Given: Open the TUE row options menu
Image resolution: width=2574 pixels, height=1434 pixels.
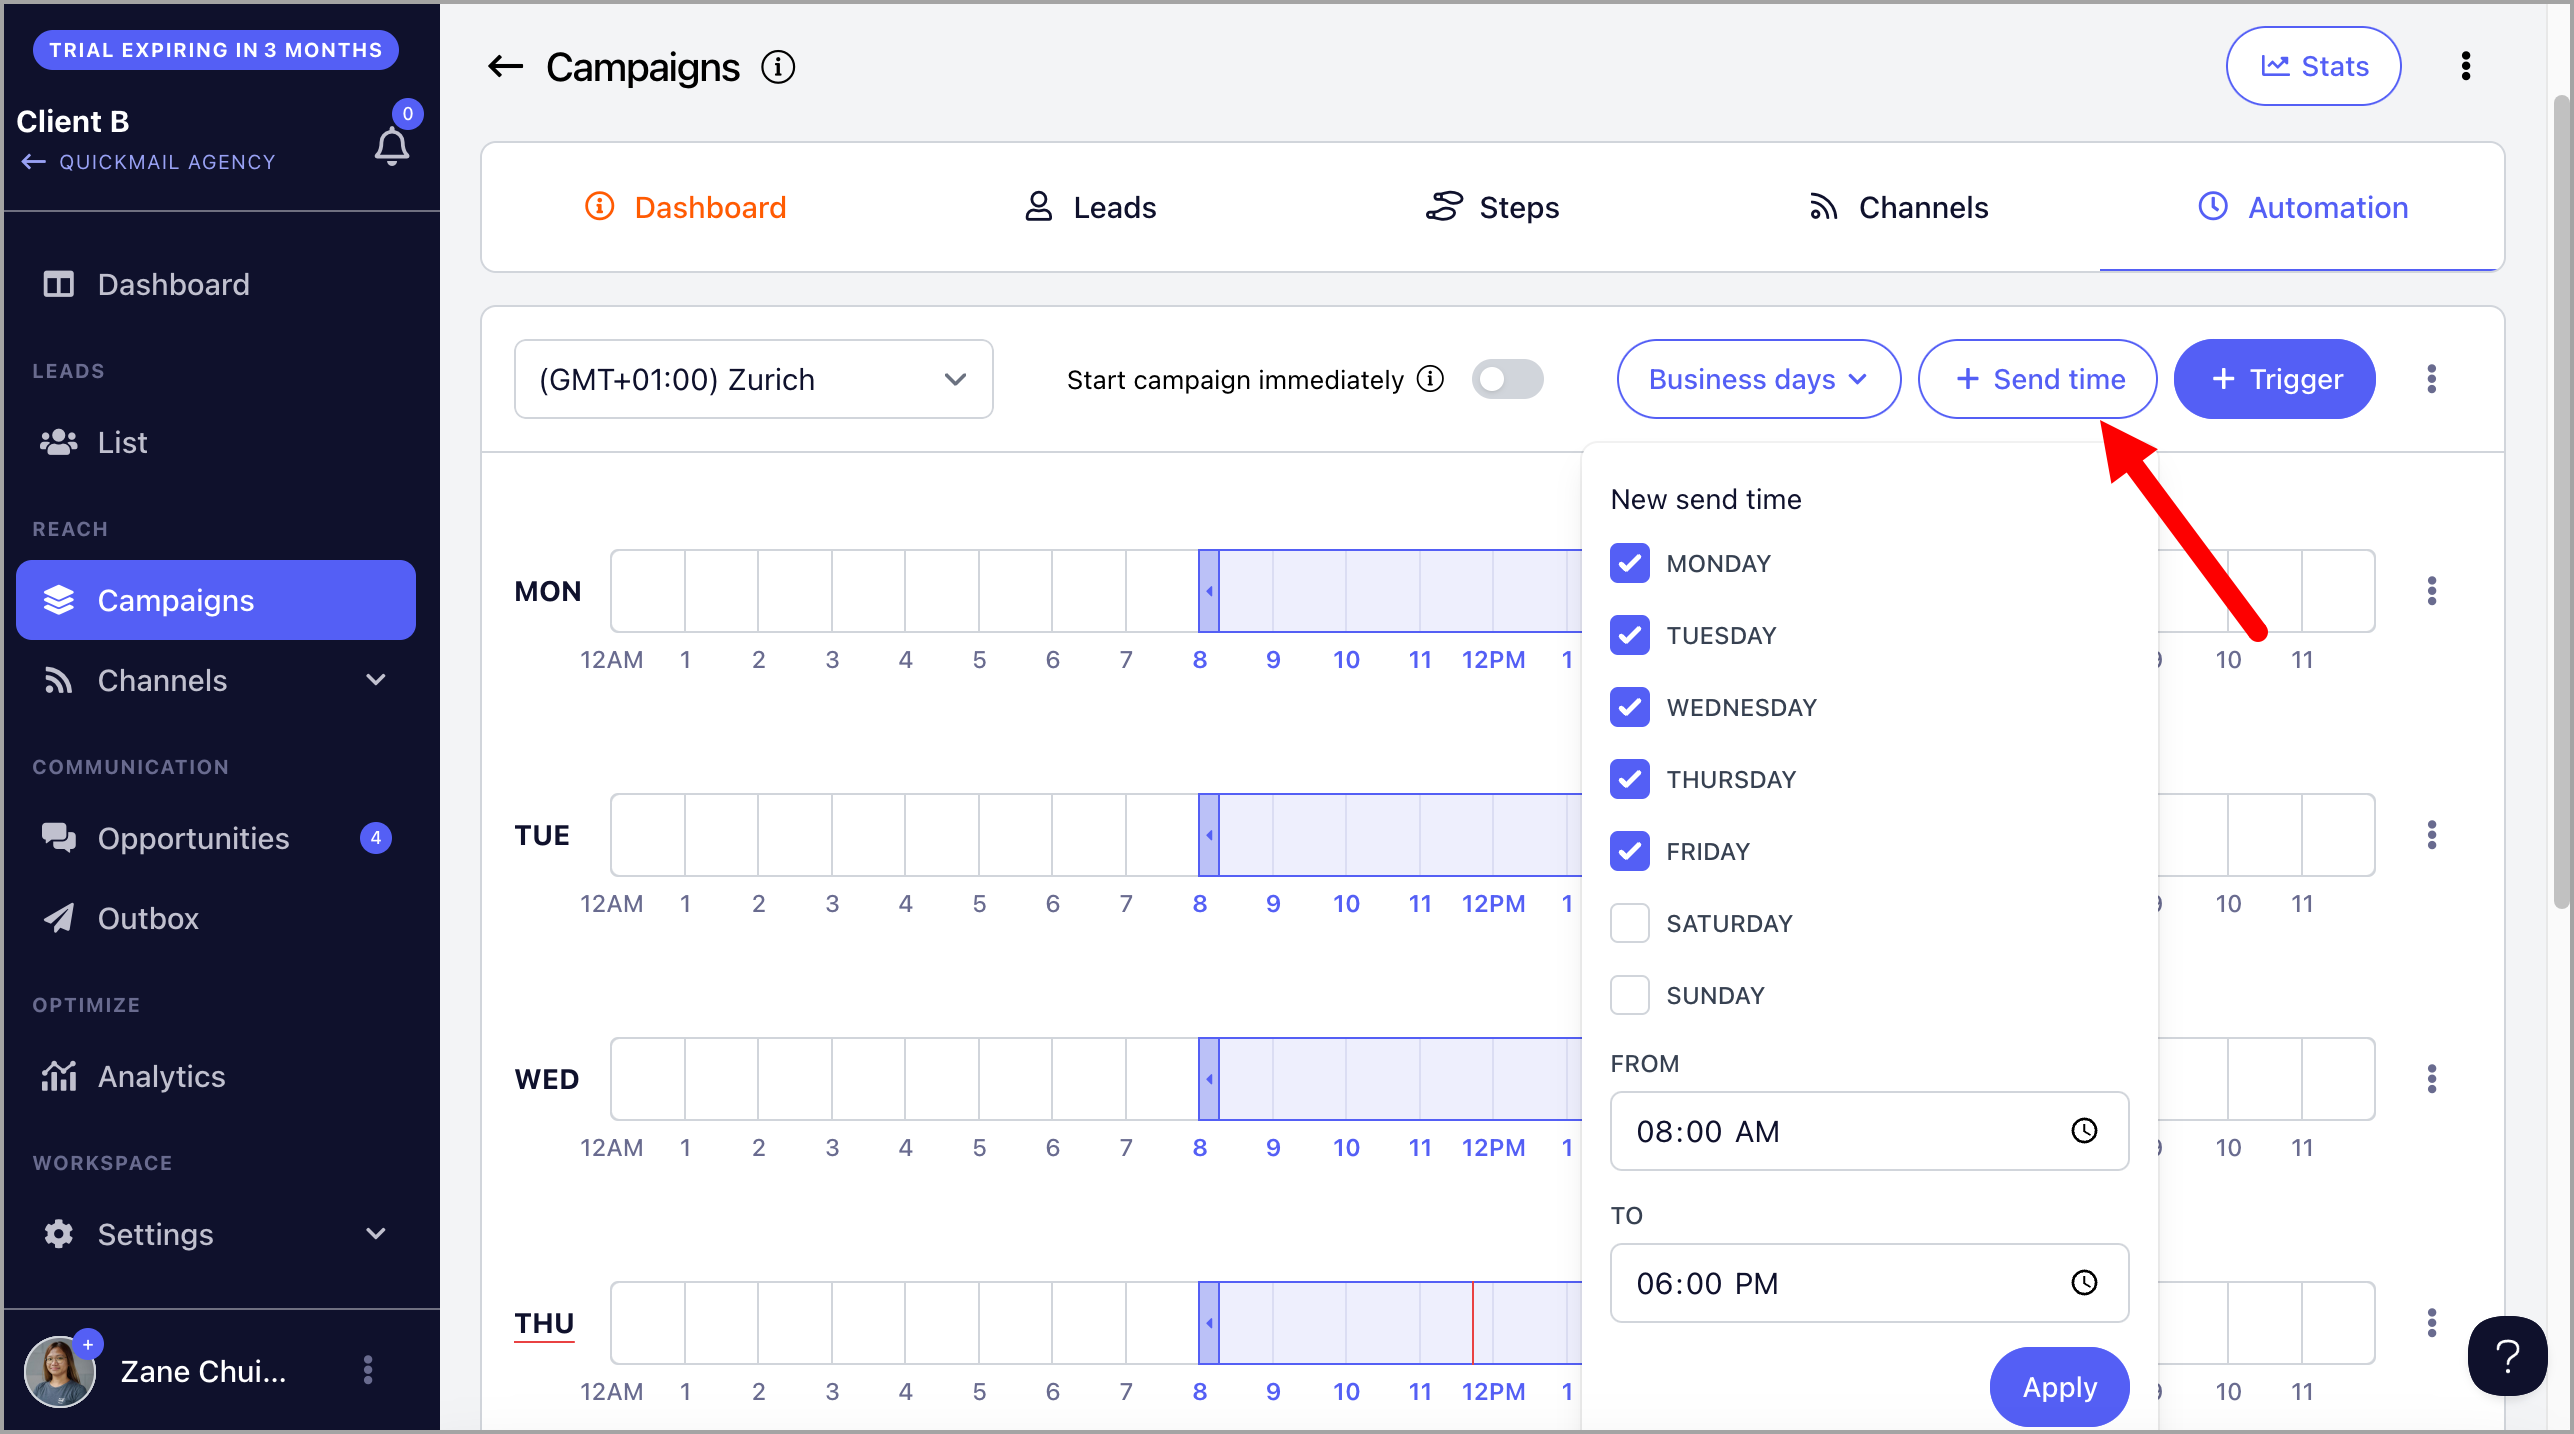Looking at the screenshot, I should pyautogui.click(x=2432, y=835).
